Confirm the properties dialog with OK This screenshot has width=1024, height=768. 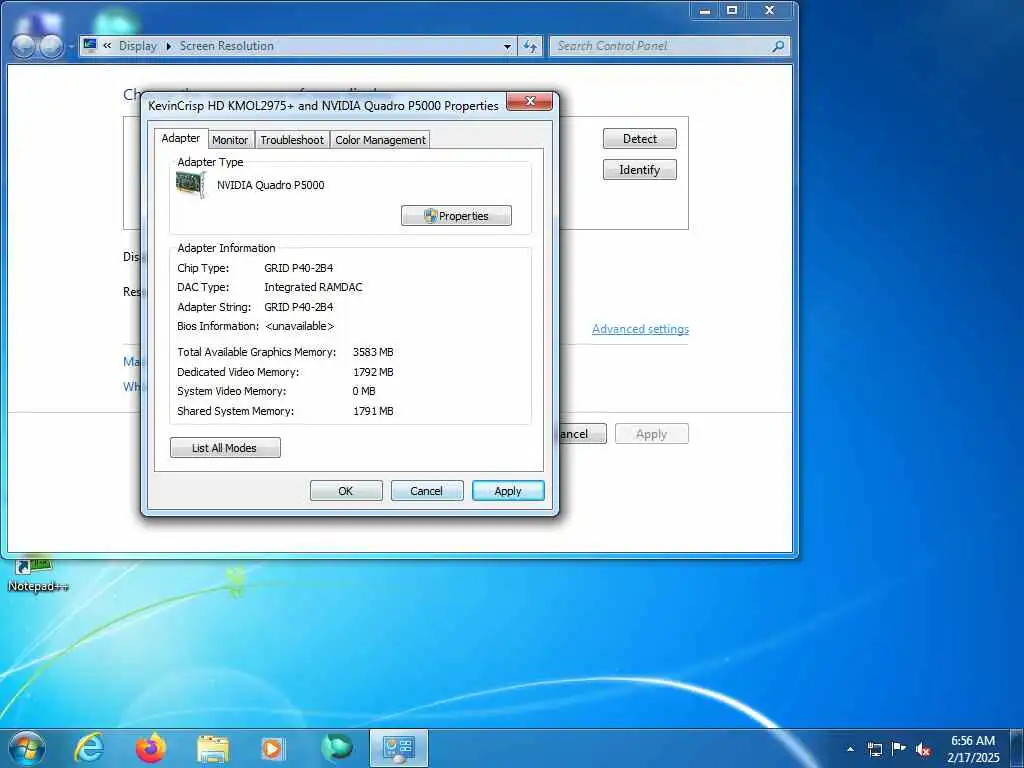coord(346,491)
